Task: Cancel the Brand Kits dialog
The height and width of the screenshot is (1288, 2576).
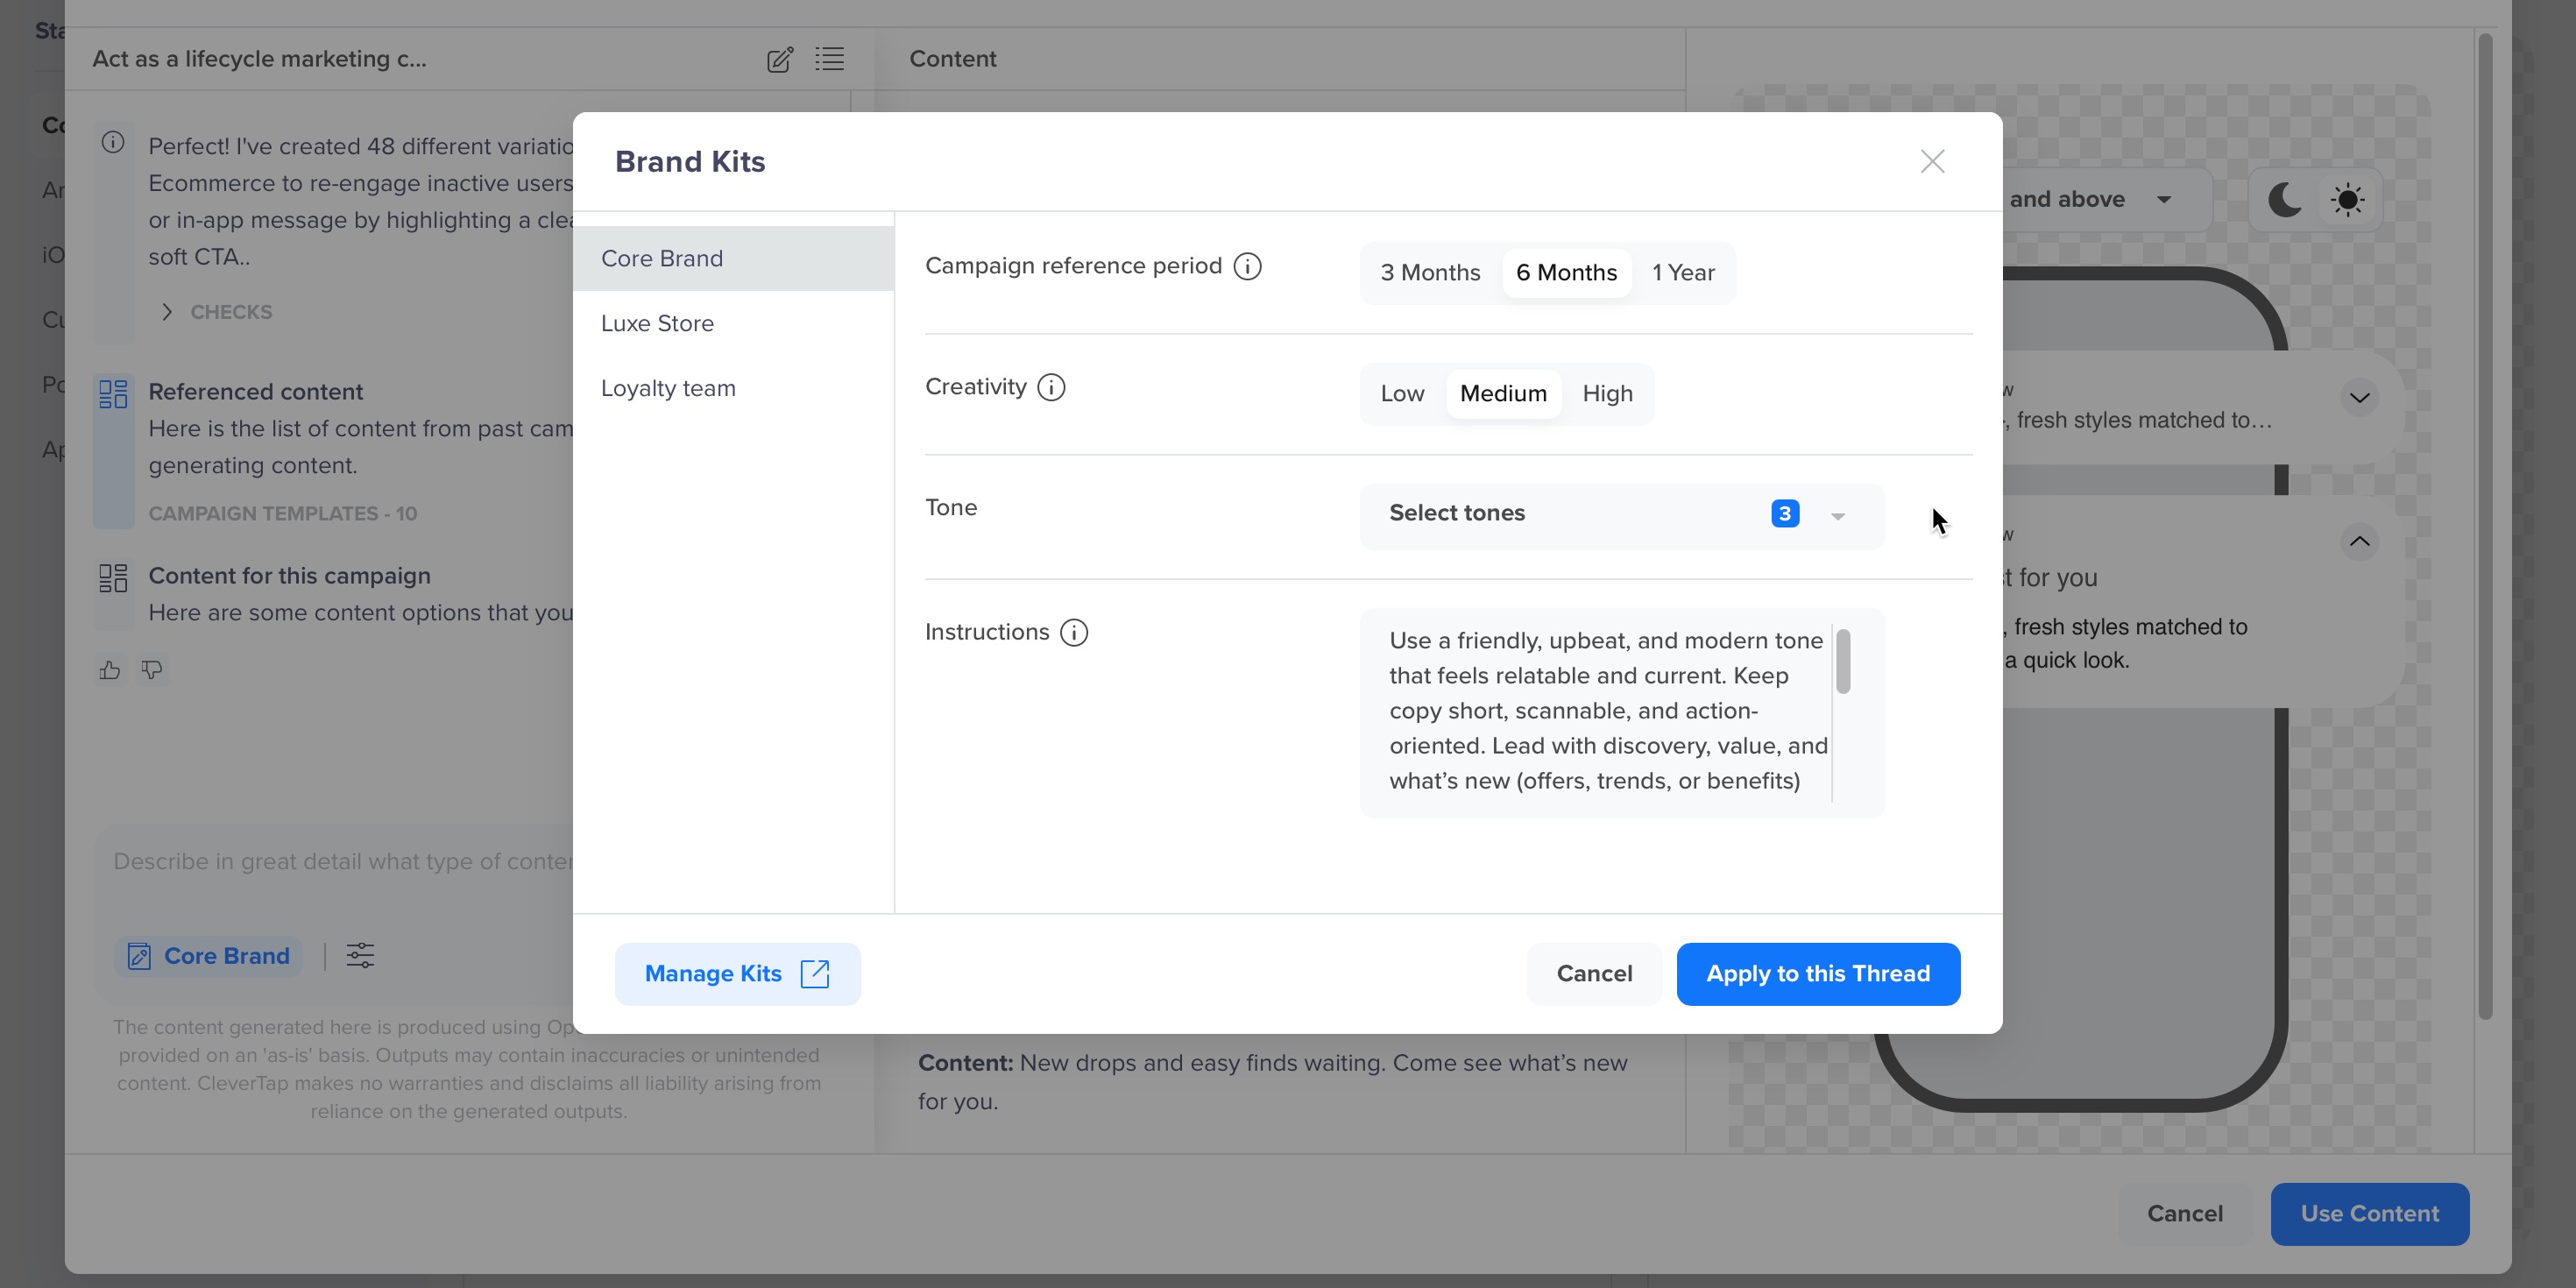Action: click(1594, 973)
